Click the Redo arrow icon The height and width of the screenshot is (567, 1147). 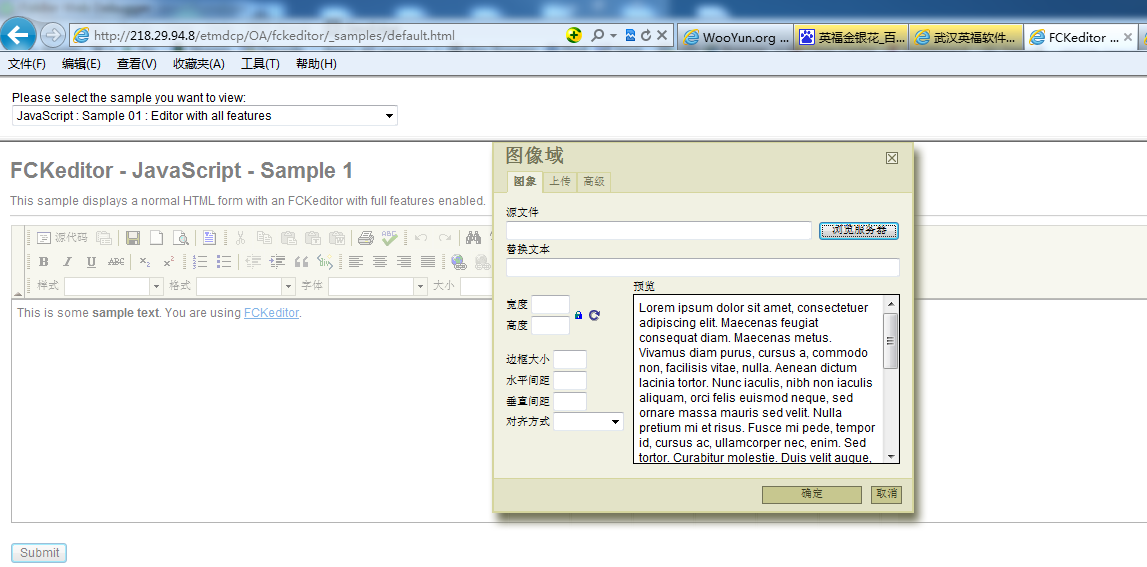(x=445, y=238)
